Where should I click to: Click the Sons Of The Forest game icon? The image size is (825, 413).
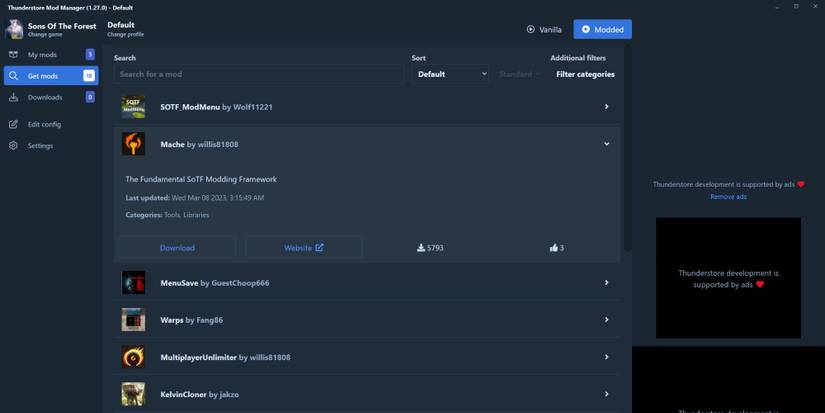point(14,29)
